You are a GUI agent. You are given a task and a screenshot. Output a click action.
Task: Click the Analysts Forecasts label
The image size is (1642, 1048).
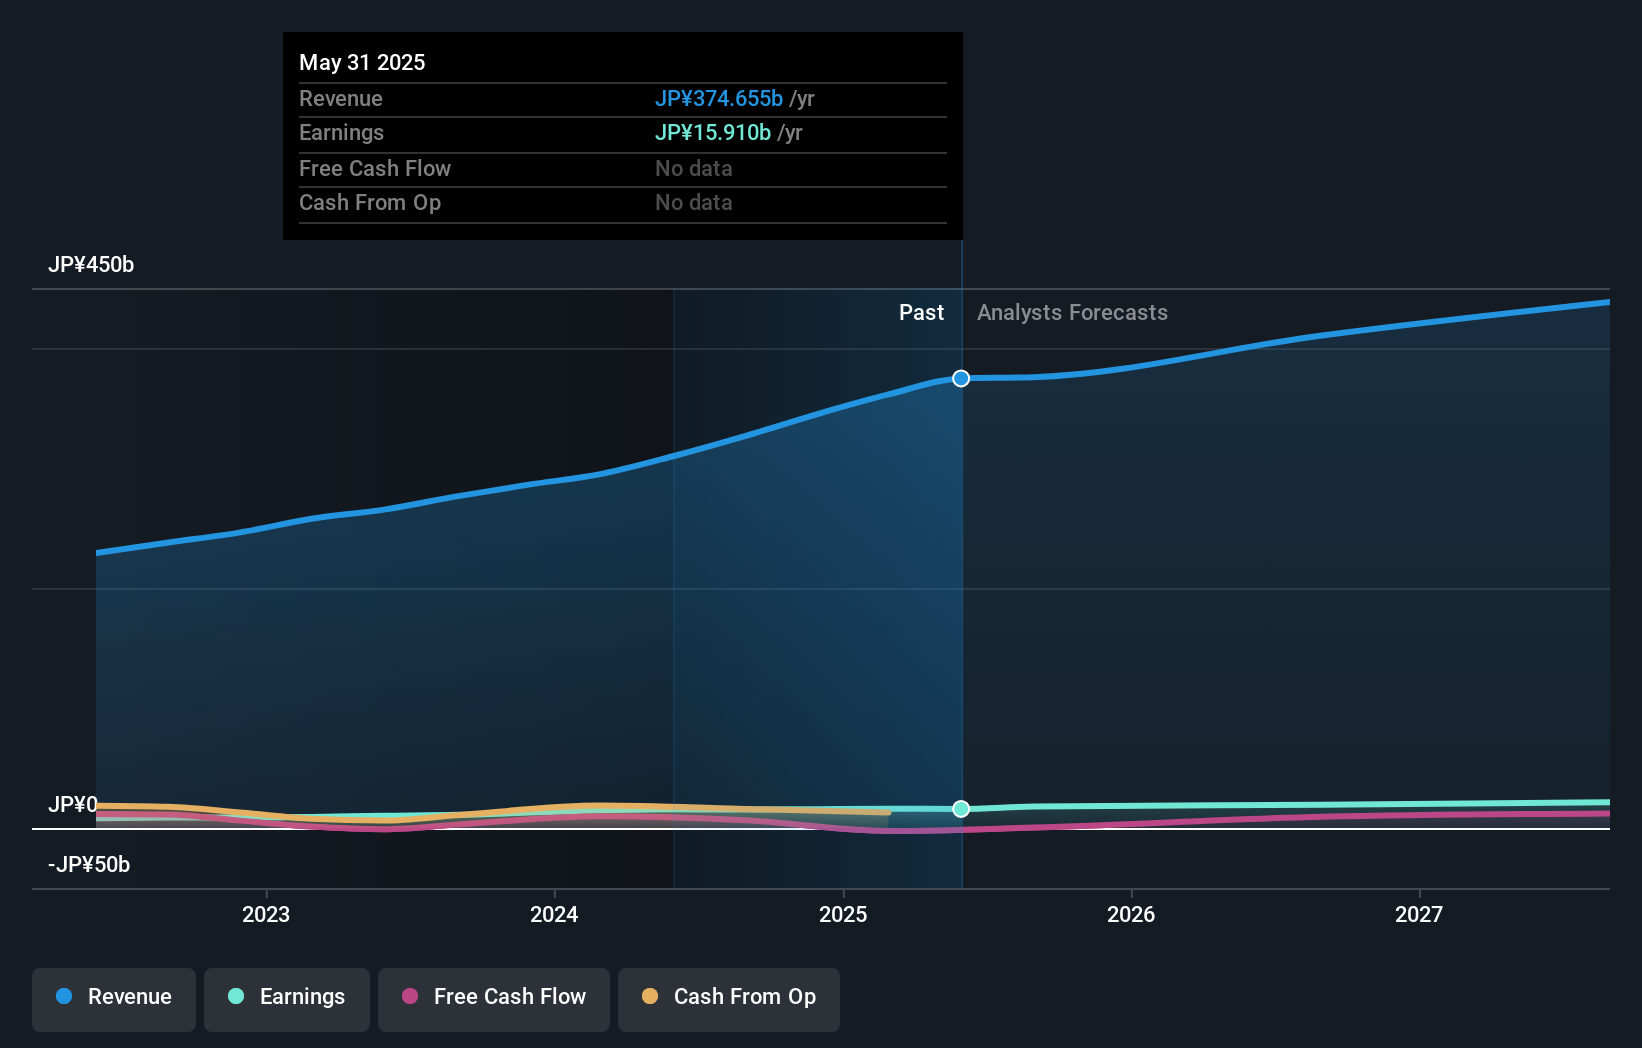point(1072,313)
